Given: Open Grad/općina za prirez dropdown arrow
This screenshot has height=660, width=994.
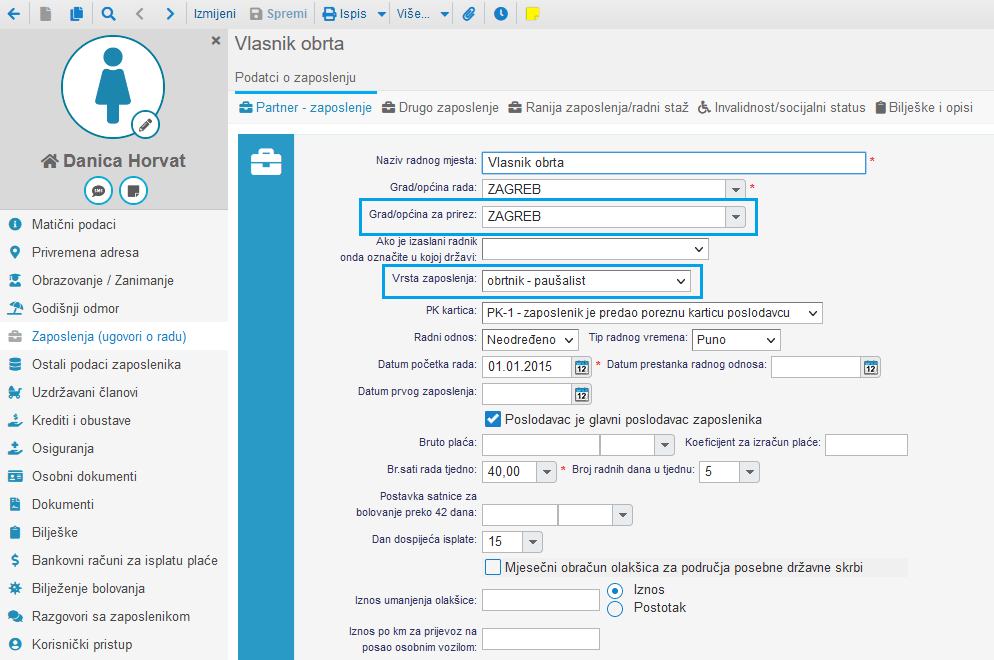Looking at the screenshot, I should coord(736,216).
